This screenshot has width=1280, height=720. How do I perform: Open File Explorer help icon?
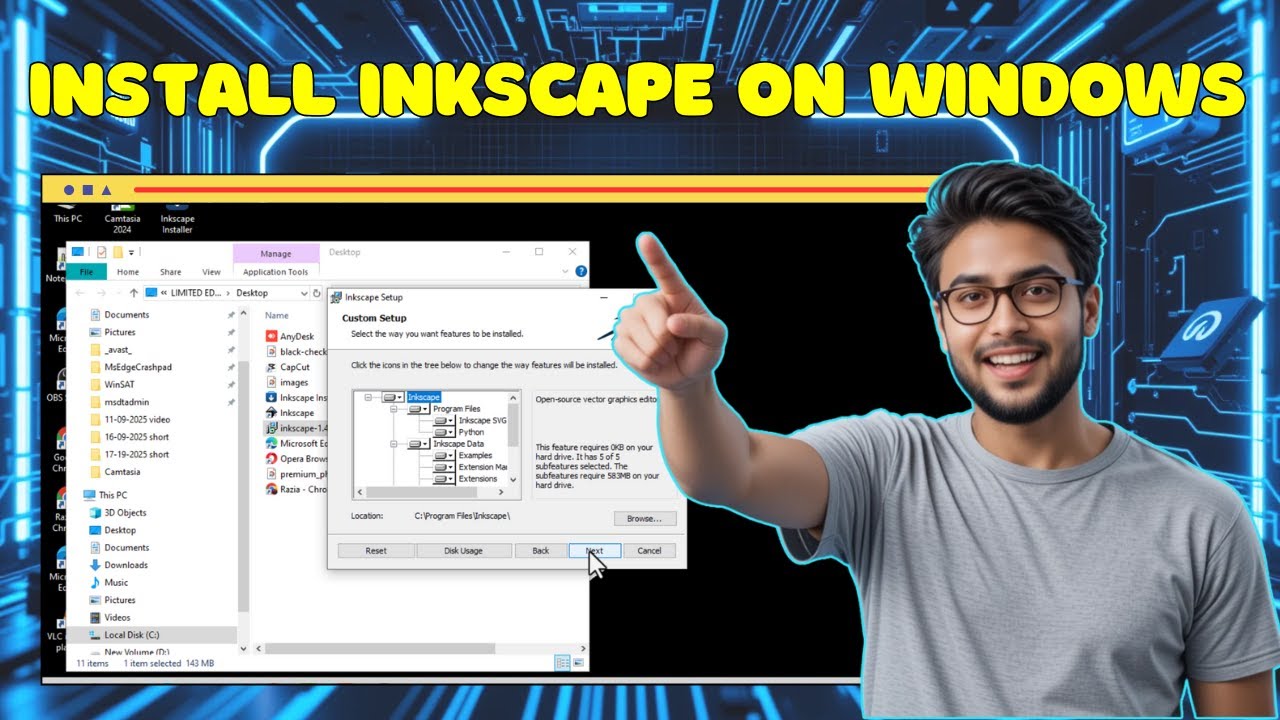pos(581,271)
